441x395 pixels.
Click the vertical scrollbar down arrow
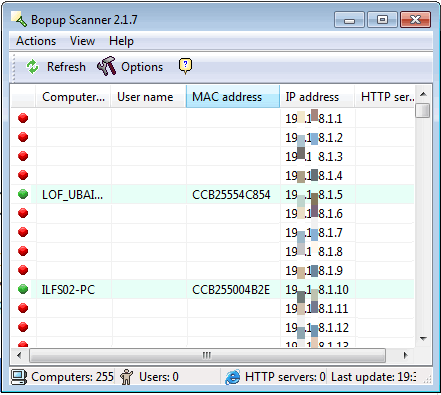pyautogui.click(x=423, y=339)
